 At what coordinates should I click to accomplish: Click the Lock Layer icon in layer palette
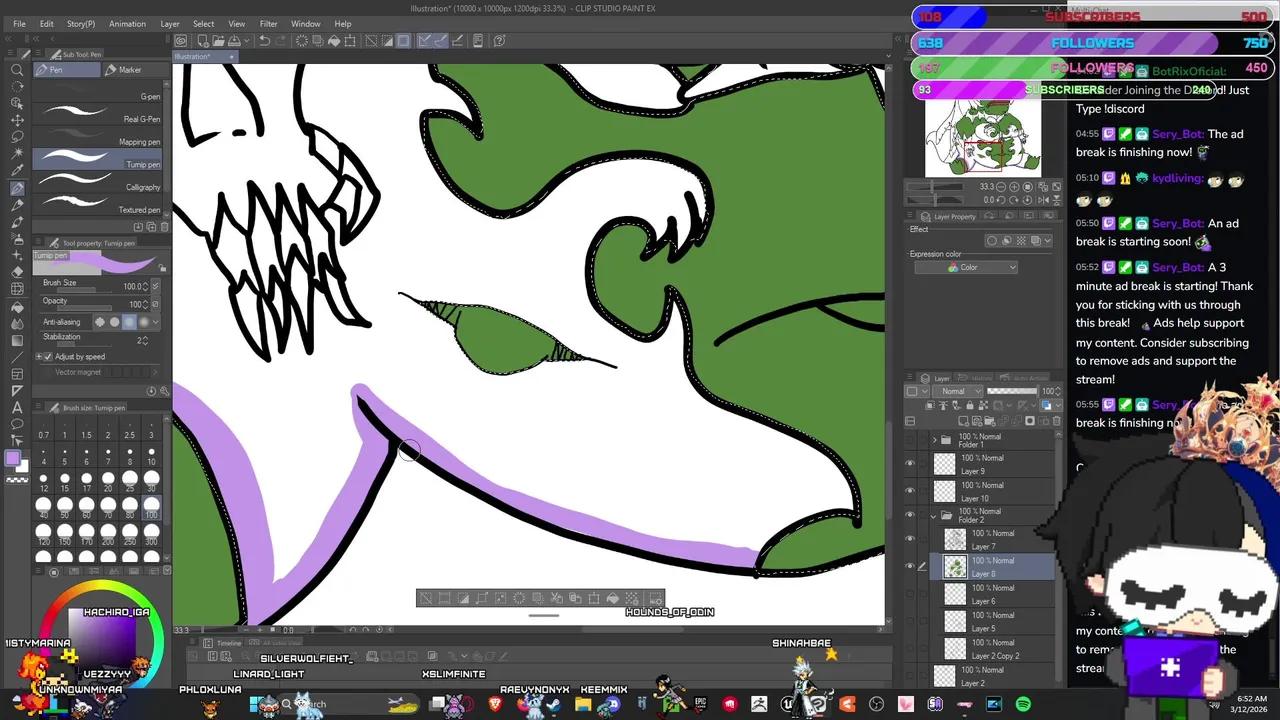pyautogui.click(x=970, y=404)
